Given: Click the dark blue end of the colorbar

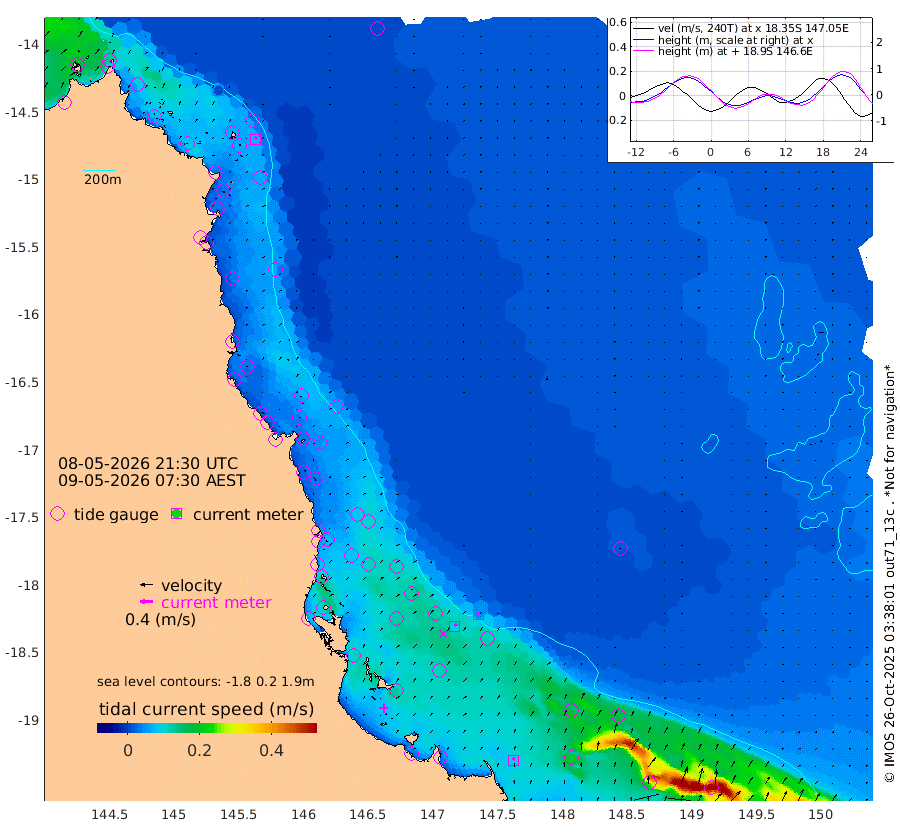Looking at the screenshot, I should [102, 728].
